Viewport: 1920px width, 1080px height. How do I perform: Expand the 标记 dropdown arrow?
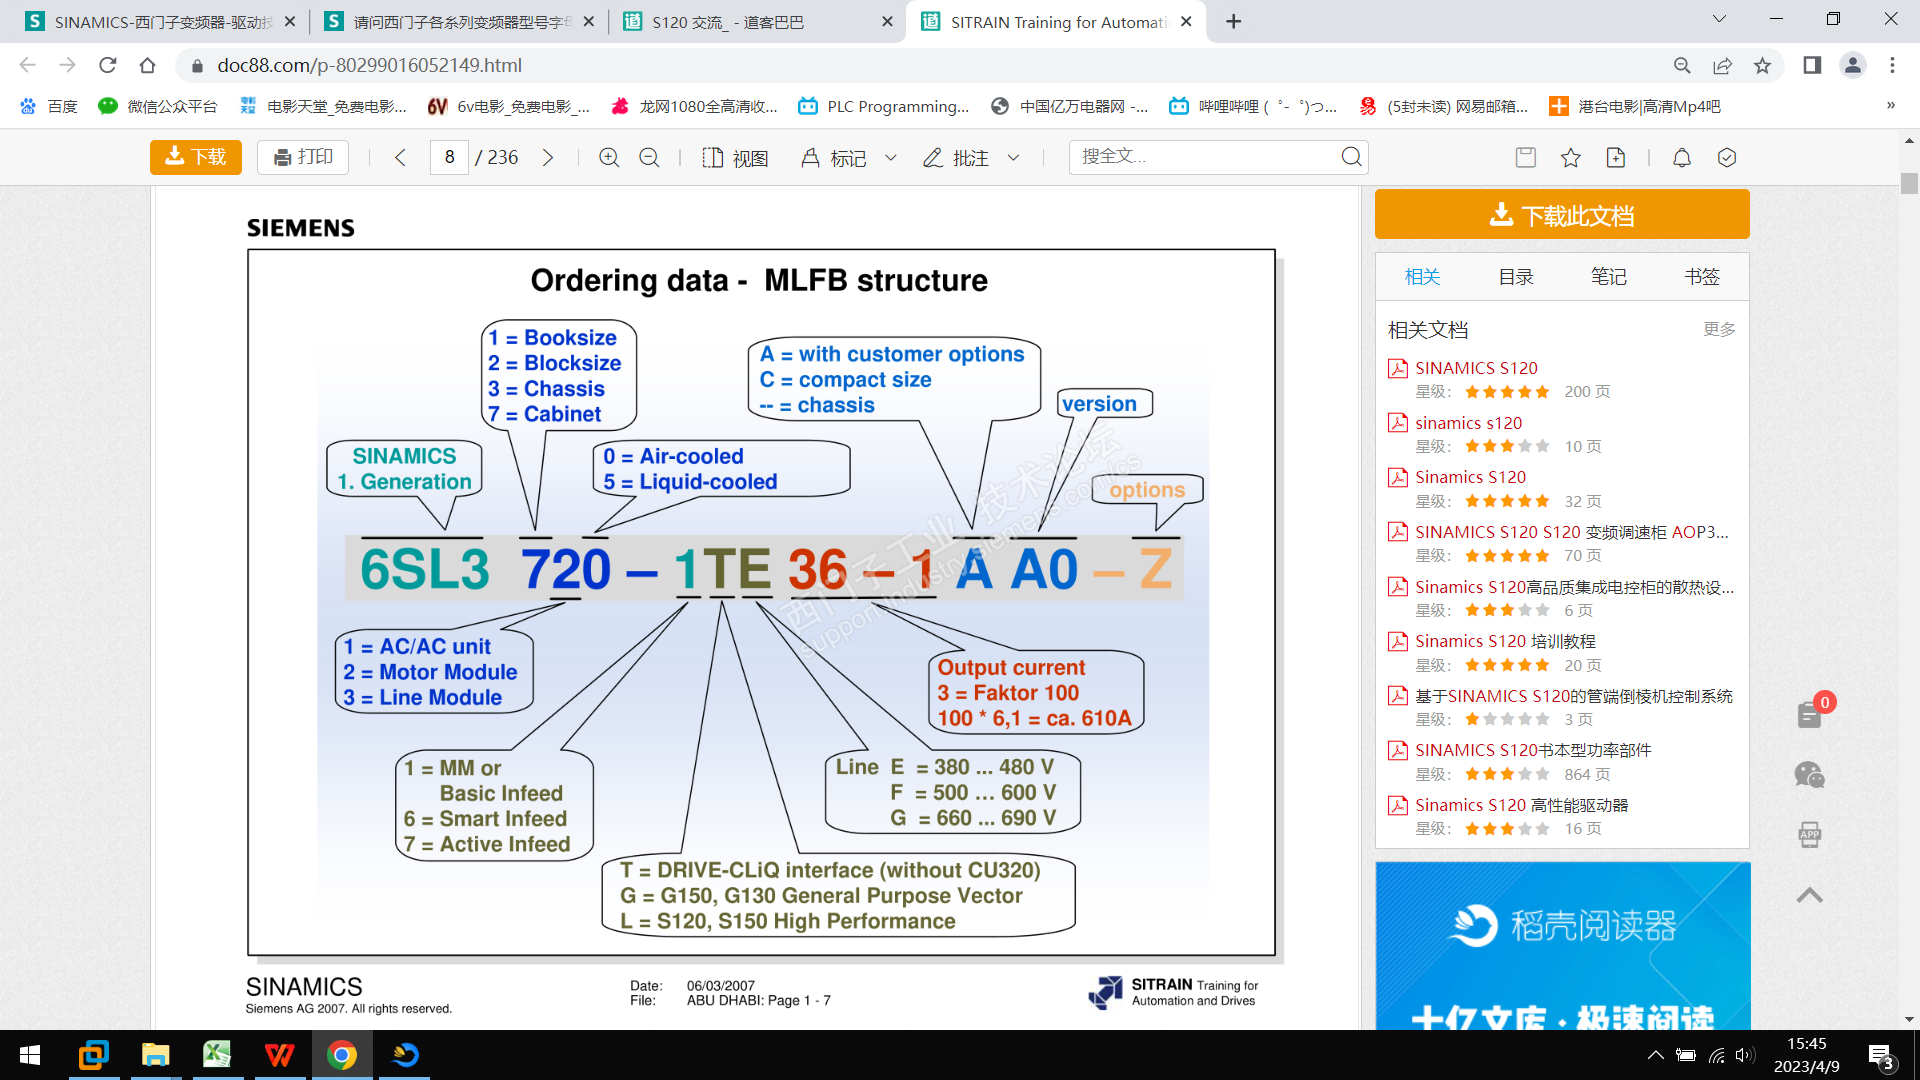891,158
